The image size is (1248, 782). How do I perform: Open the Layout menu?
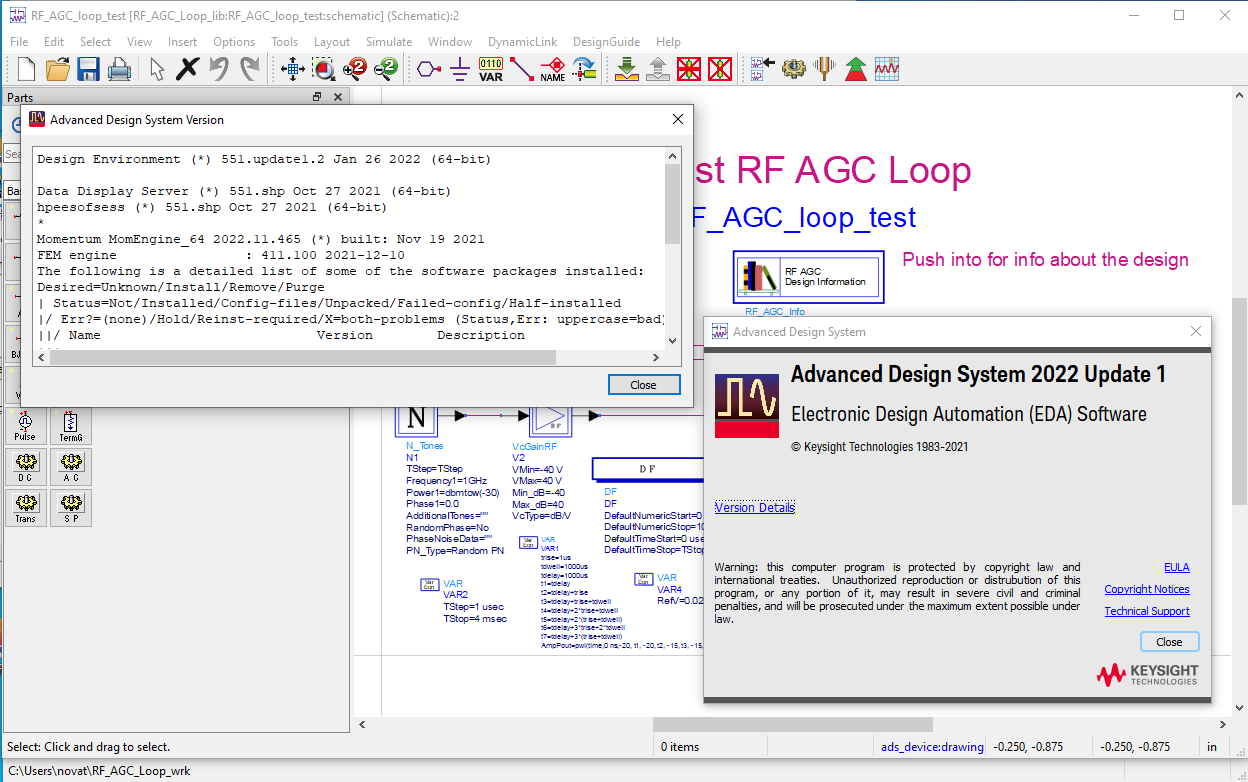332,42
